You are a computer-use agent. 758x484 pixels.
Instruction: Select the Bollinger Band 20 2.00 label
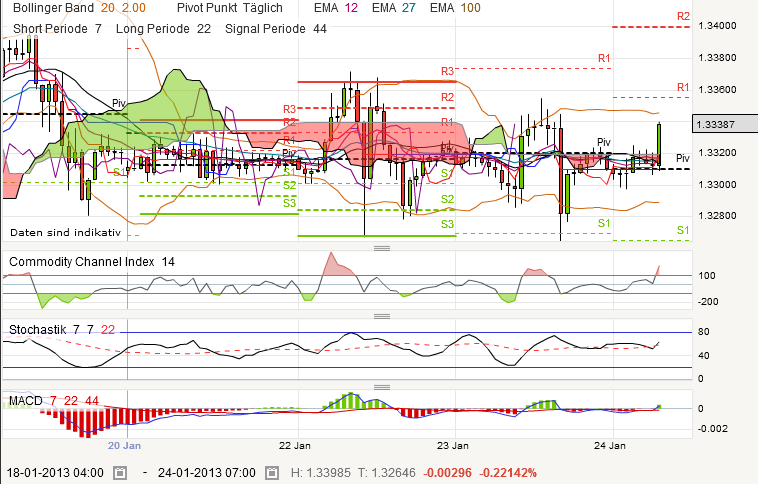point(79,8)
